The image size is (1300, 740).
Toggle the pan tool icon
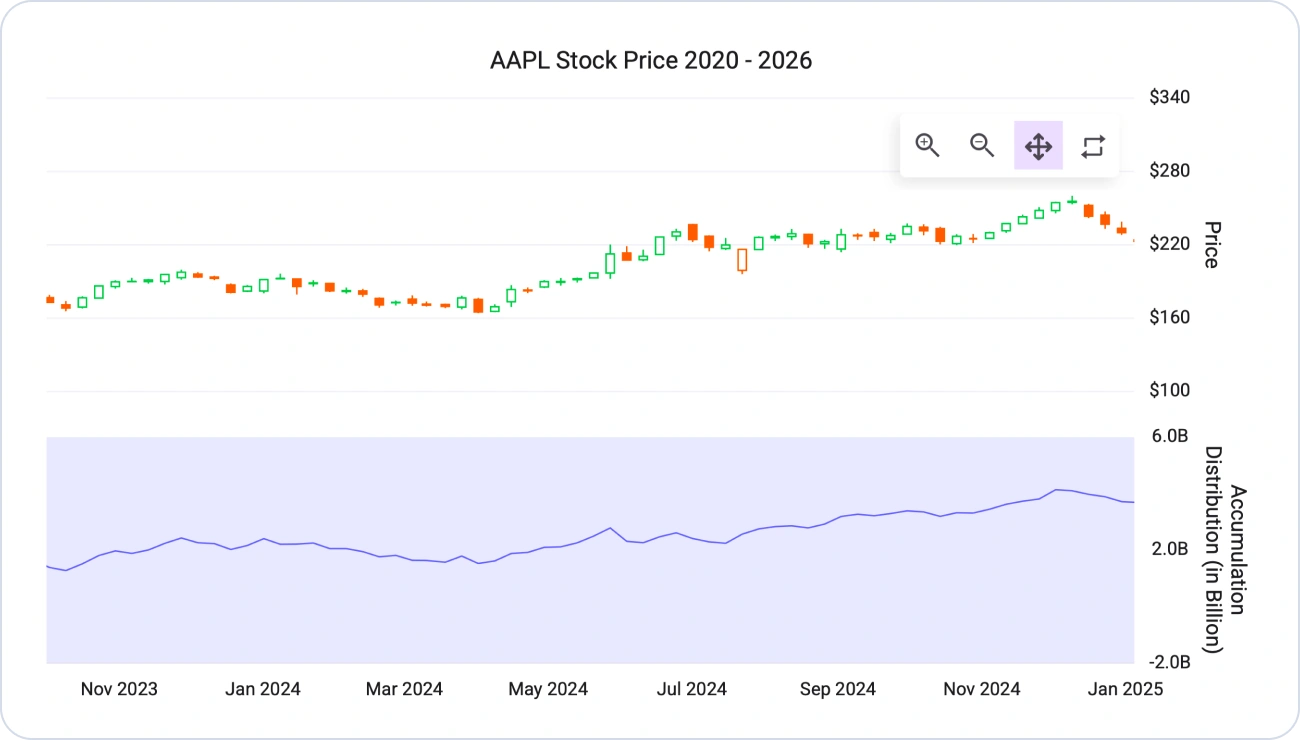(x=1038, y=146)
